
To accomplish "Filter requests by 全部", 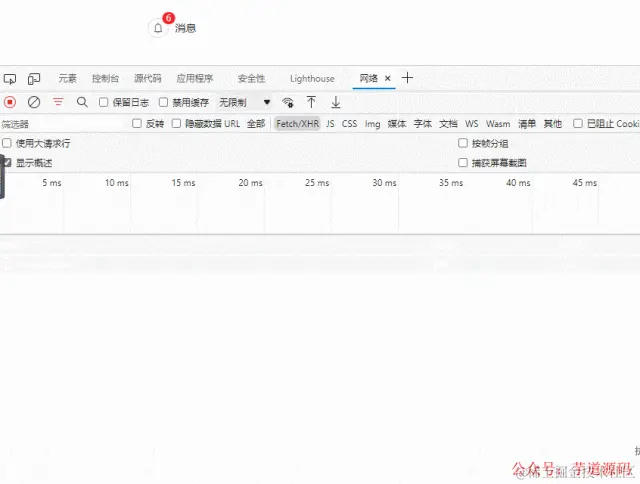I will [256, 123].
